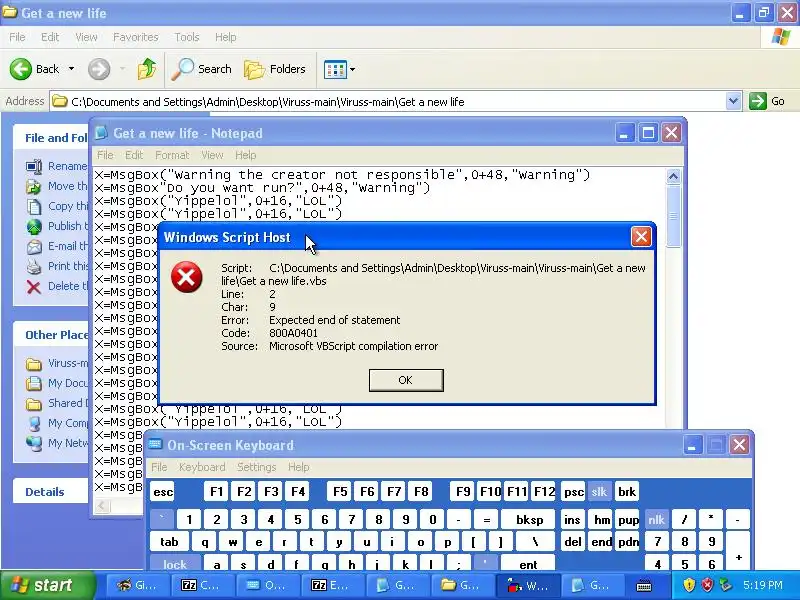Click the yellow security shield tray icon
The image size is (800, 600).
(689, 585)
